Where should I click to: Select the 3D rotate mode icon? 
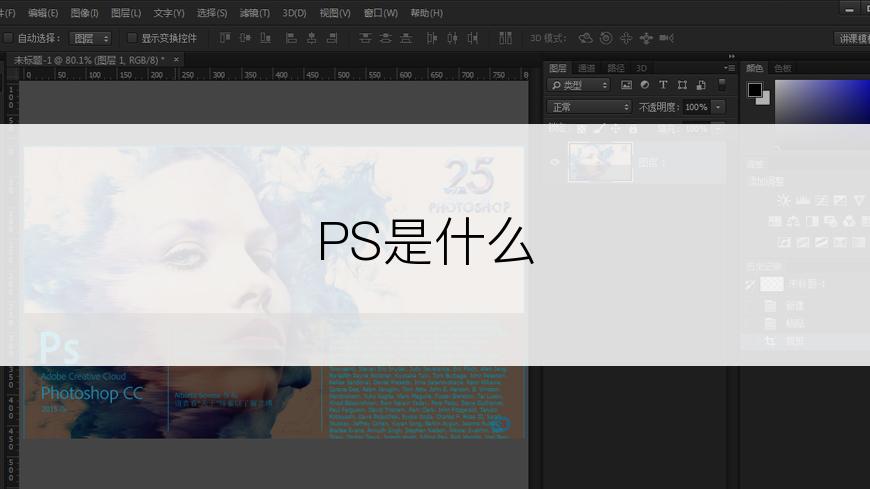click(586, 38)
